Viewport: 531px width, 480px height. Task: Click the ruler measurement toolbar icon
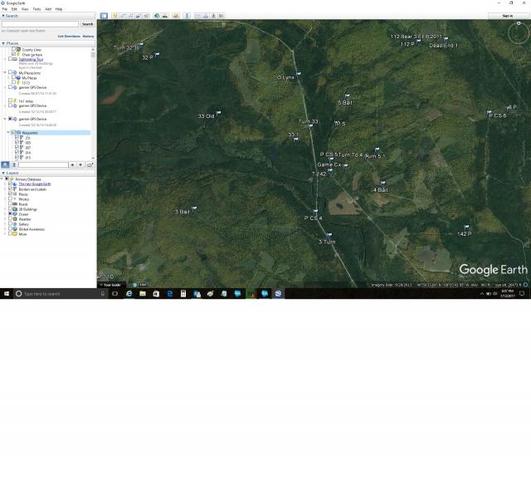187,16
